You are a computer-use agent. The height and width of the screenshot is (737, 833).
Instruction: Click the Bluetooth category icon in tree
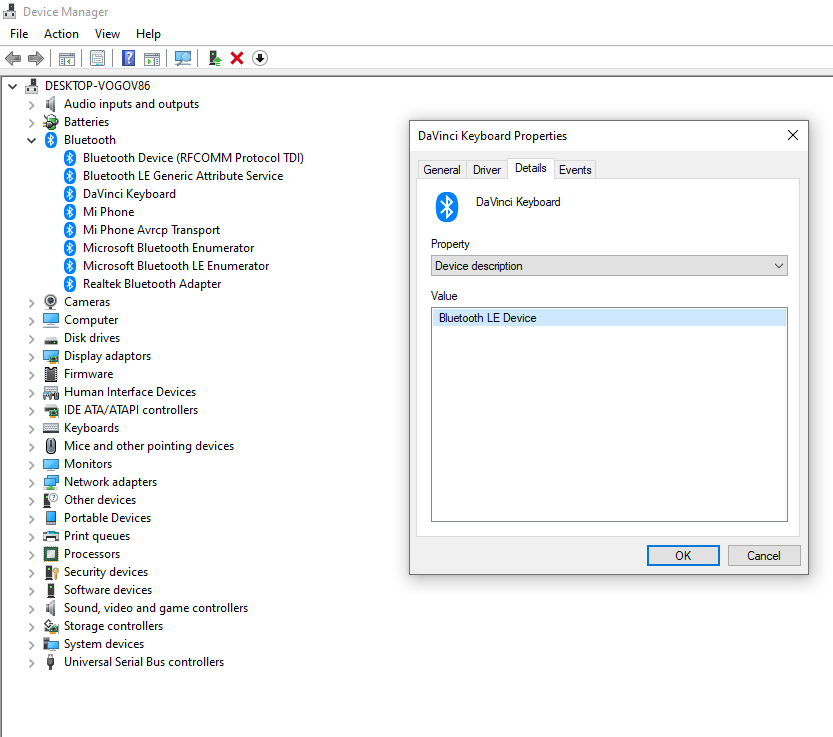coord(50,140)
